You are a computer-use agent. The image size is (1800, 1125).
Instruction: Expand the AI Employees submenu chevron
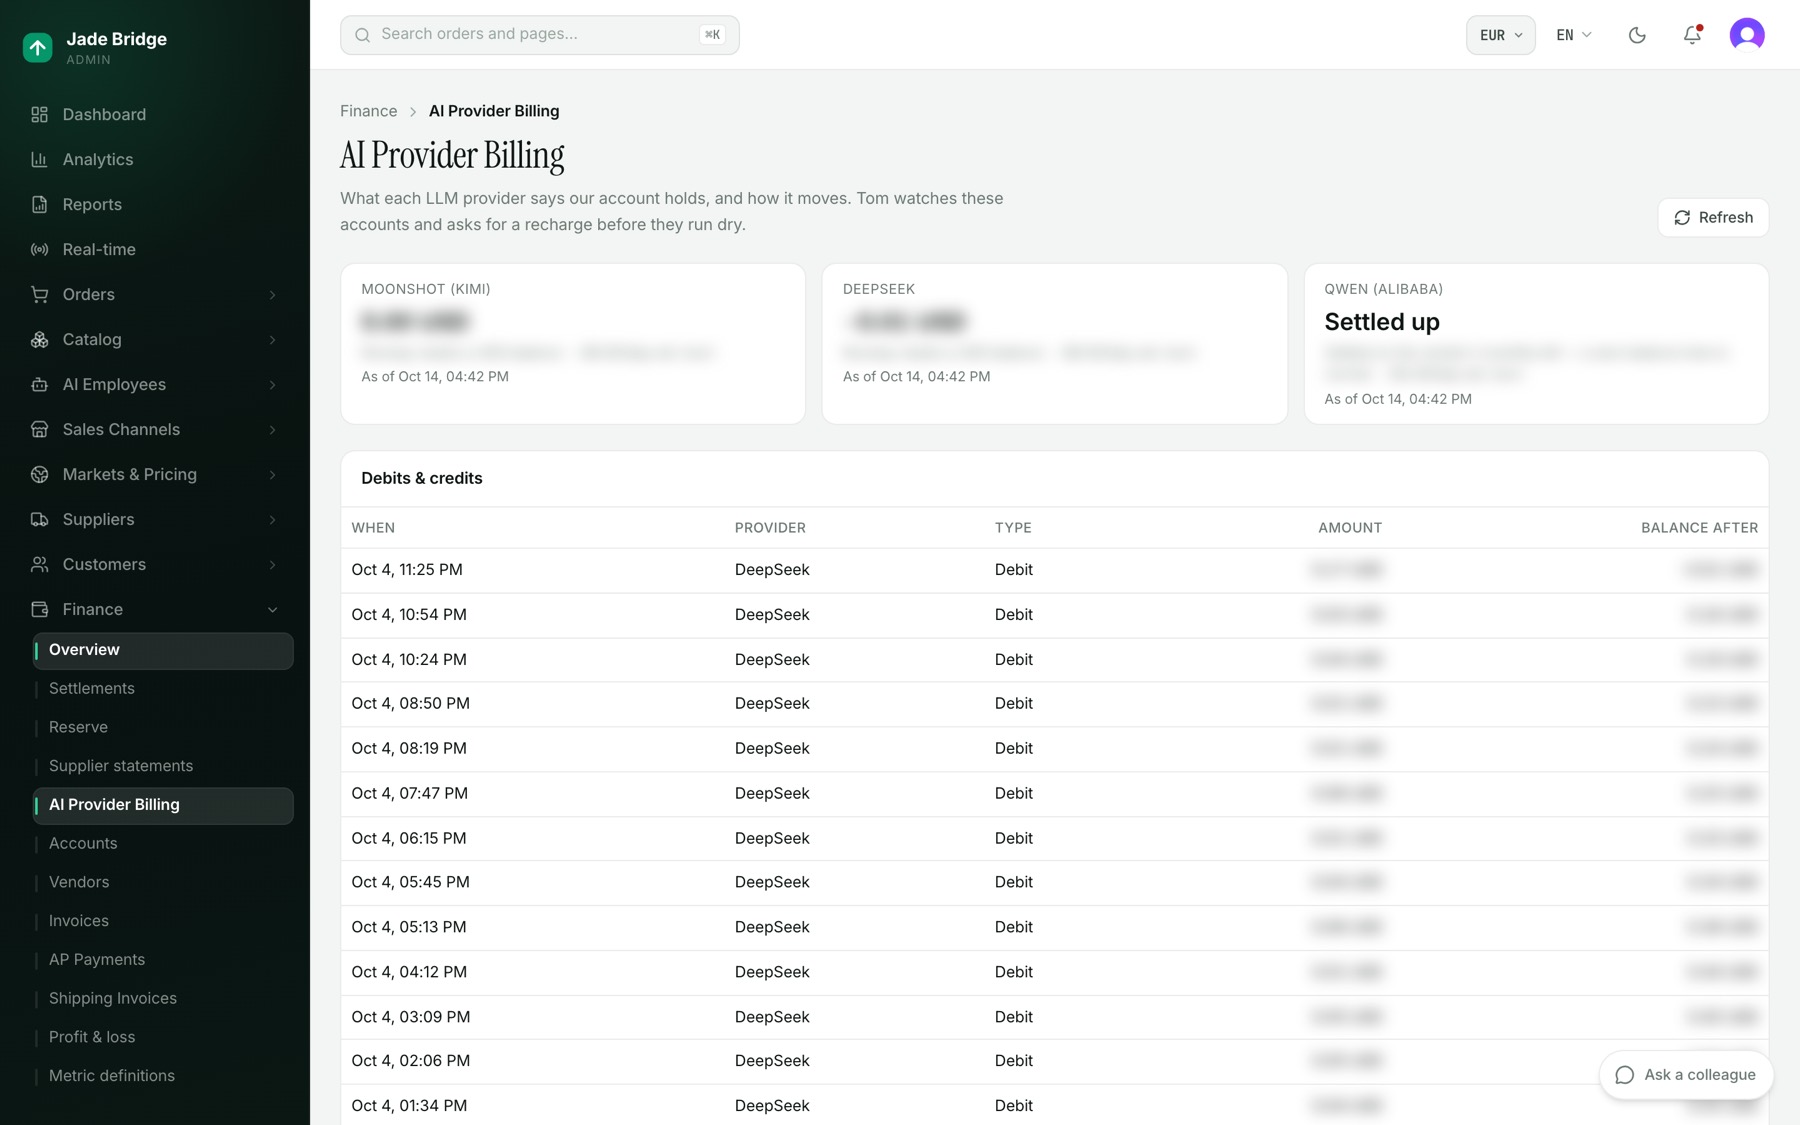pos(272,385)
